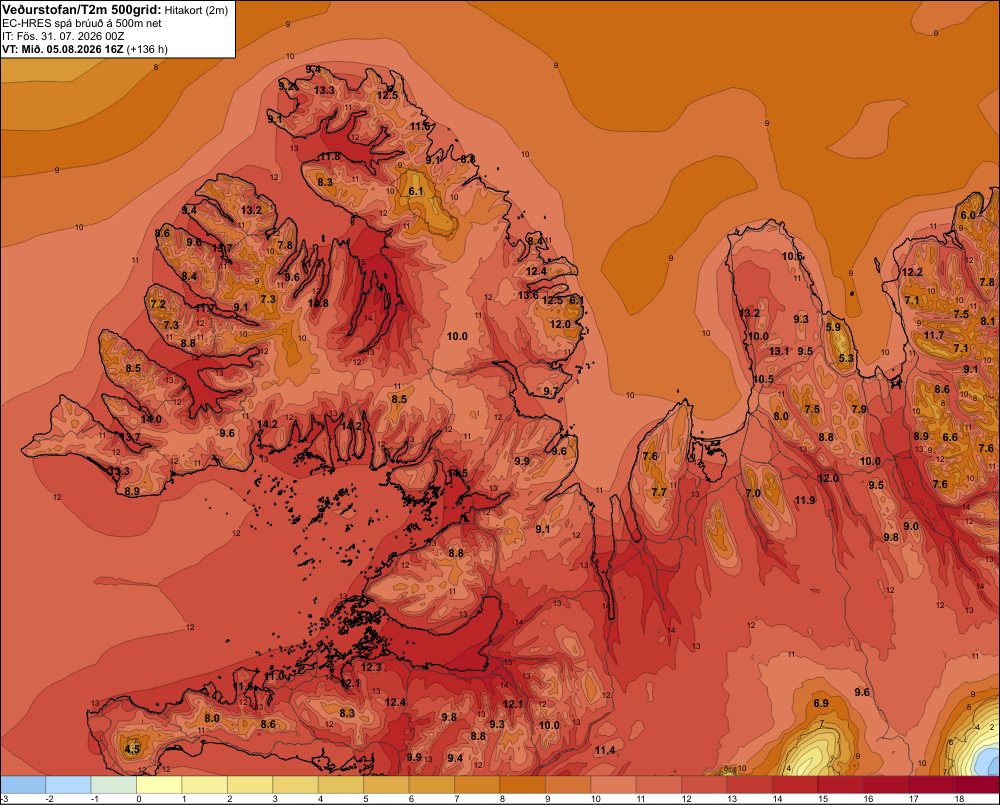Select the EC-HRES spá brúuð á 500m net line
The width and height of the screenshot is (1000, 805).
[x=82, y=23]
